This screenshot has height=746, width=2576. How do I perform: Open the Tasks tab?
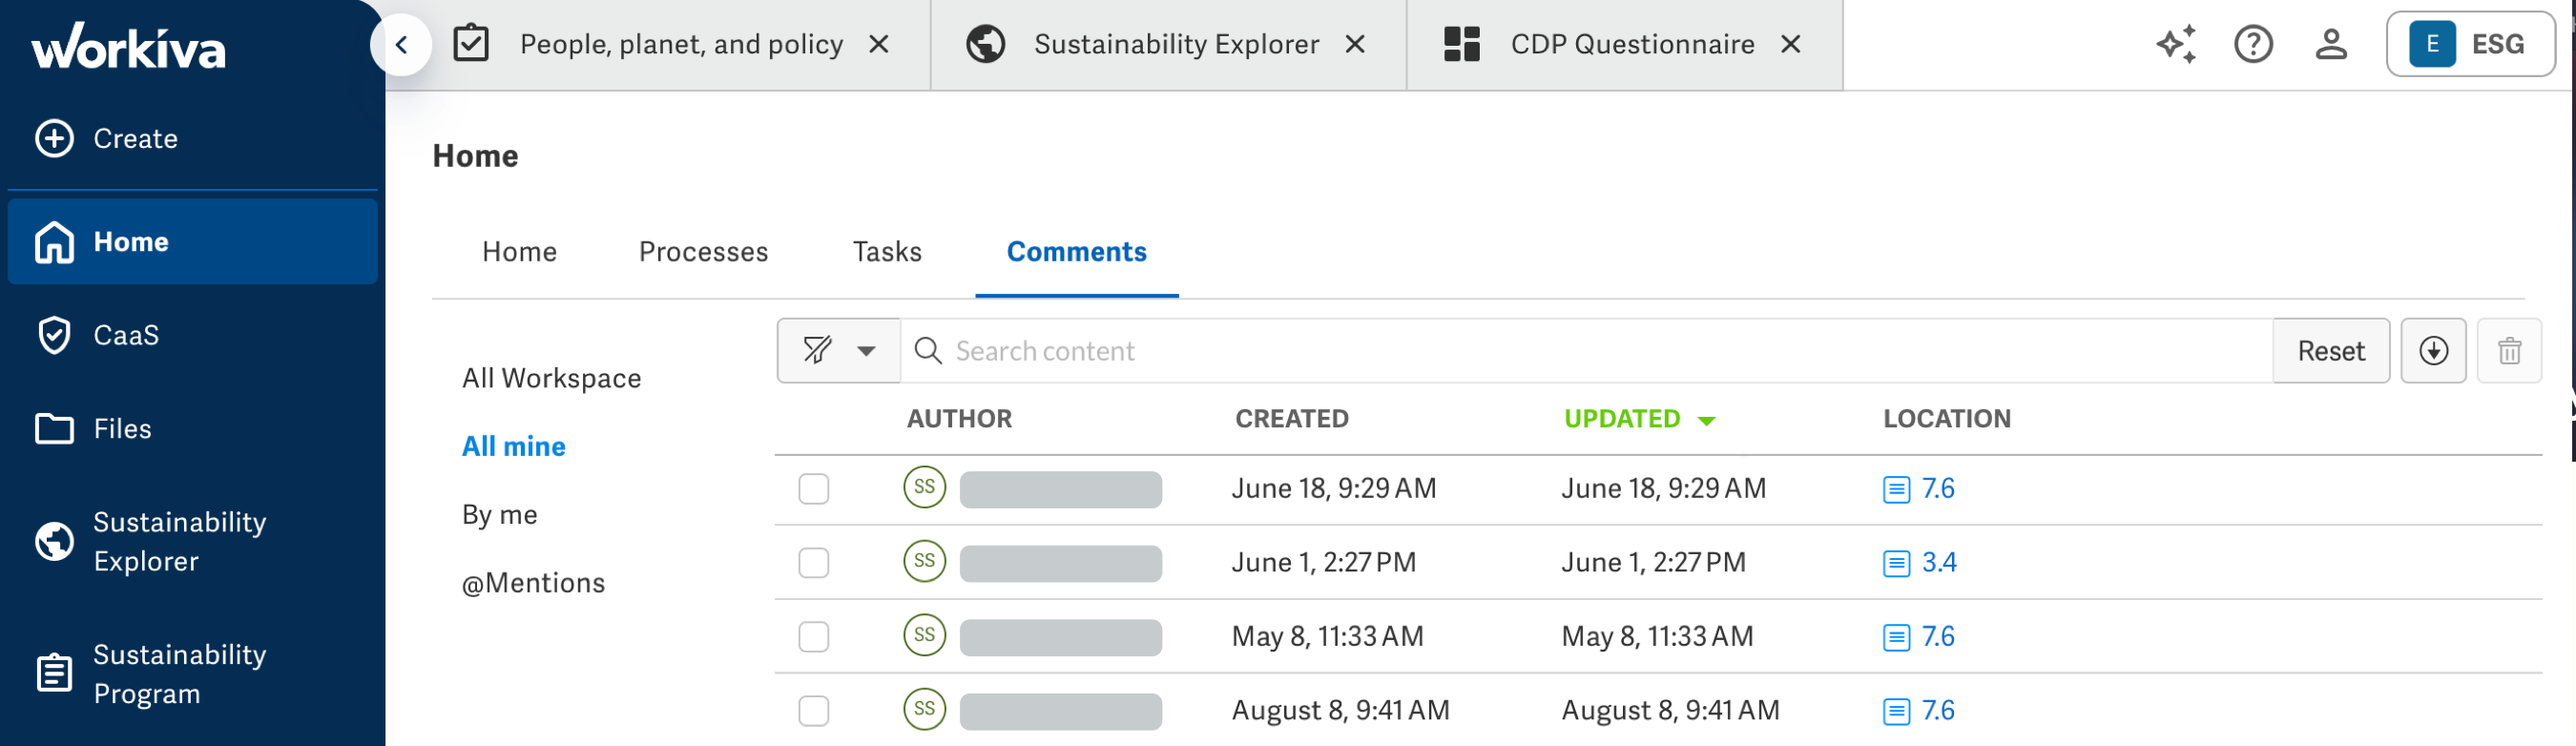[x=887, y=252]
